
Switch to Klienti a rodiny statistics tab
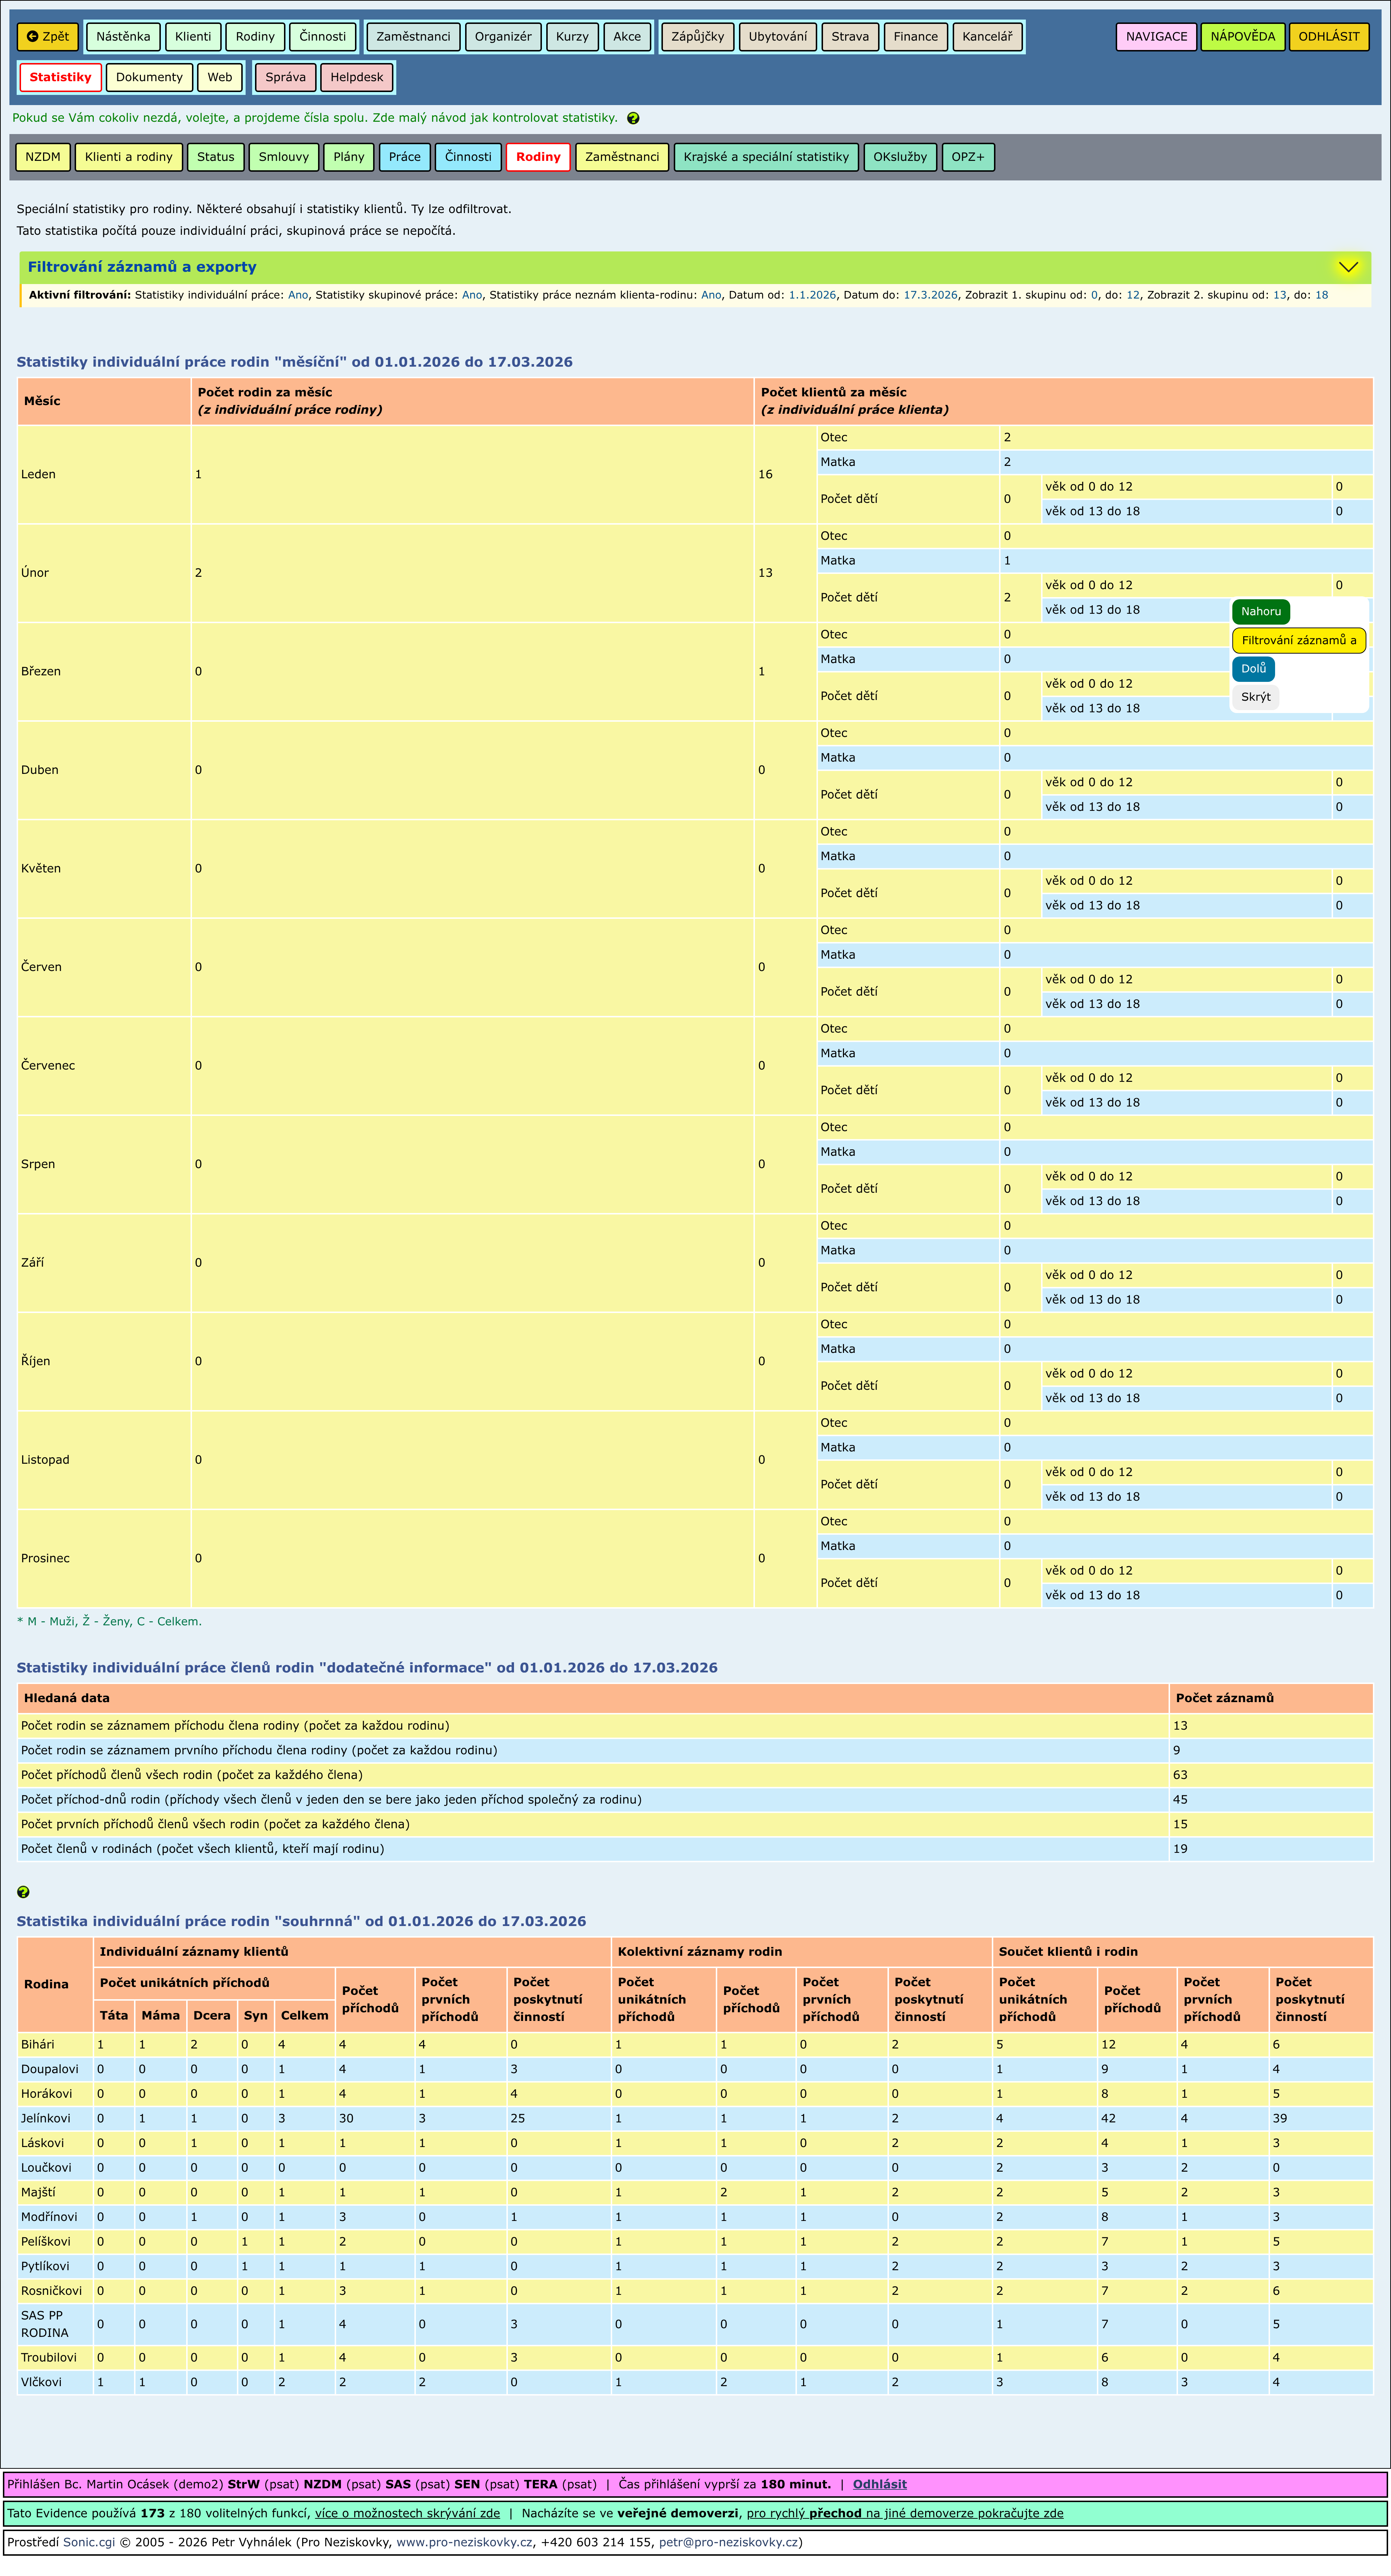coord(129,157)
